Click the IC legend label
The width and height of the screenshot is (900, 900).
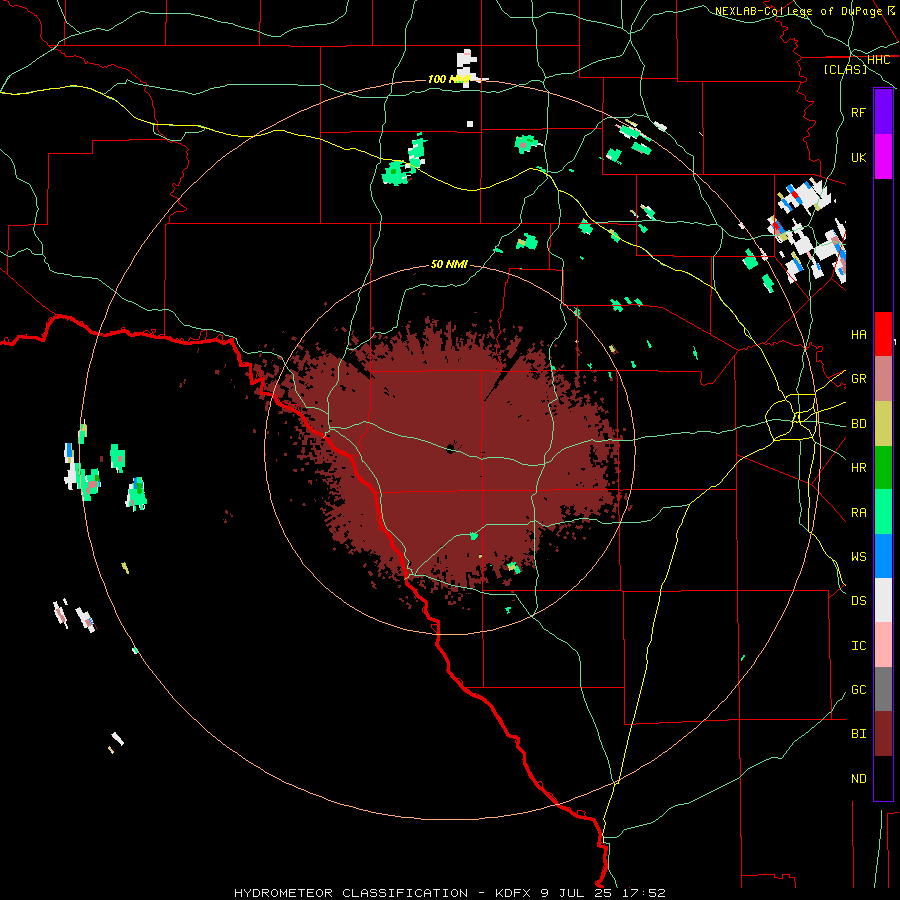pyautogui.click(x=858, y=645)
